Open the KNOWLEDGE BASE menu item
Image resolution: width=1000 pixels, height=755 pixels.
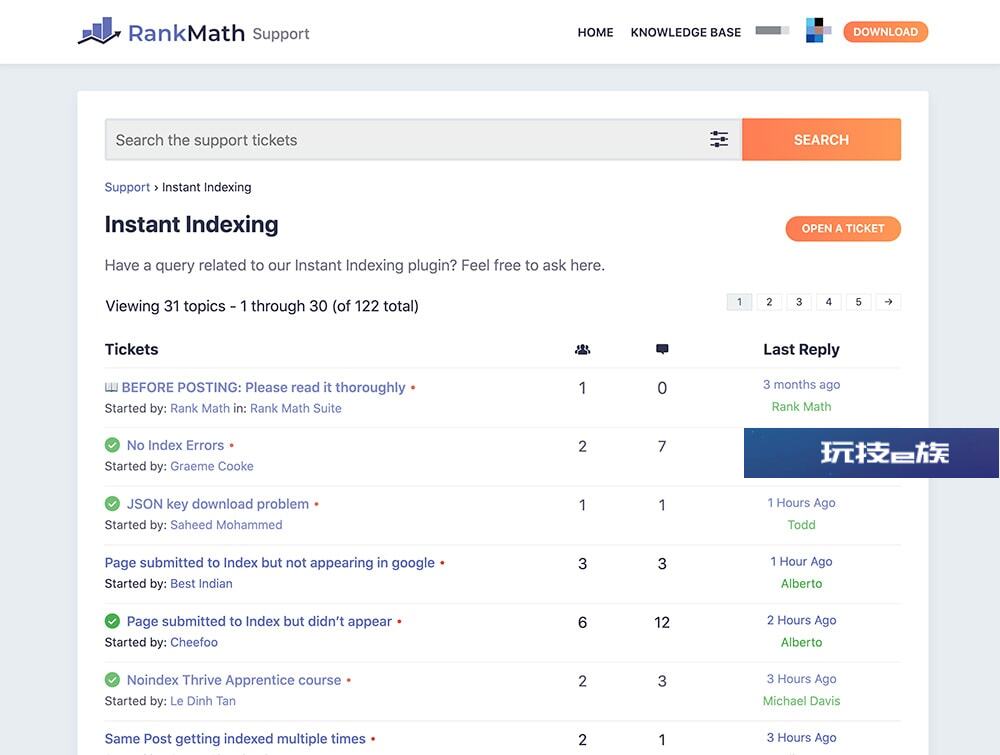(x=686, y=32)
